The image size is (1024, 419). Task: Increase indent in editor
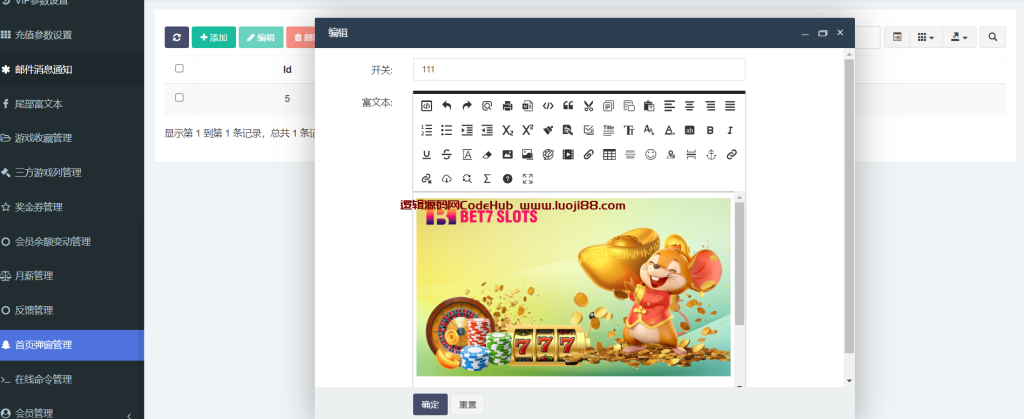467,130
